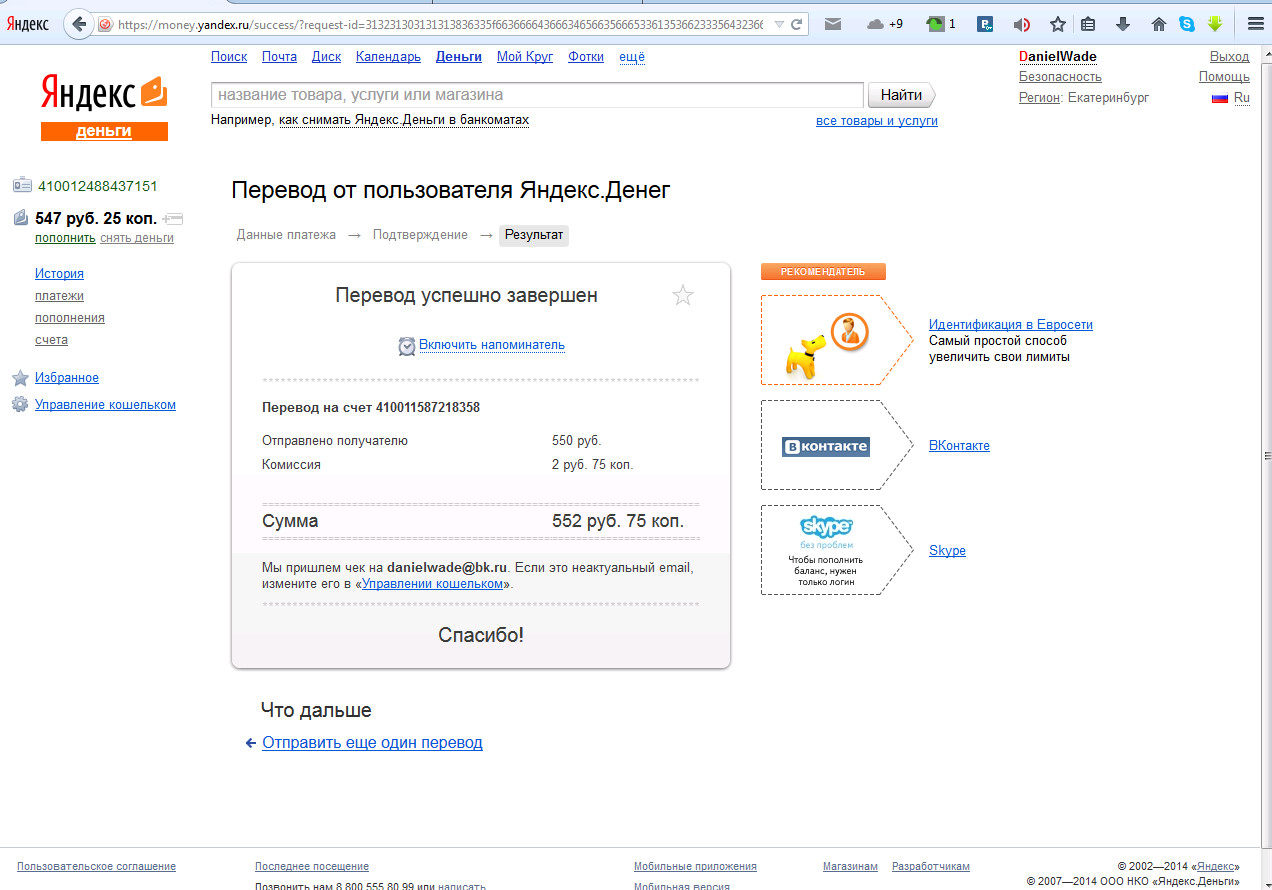Click the Выход logout link
The width and height of the screenshot is (1272, 890).
[1230, 57]
